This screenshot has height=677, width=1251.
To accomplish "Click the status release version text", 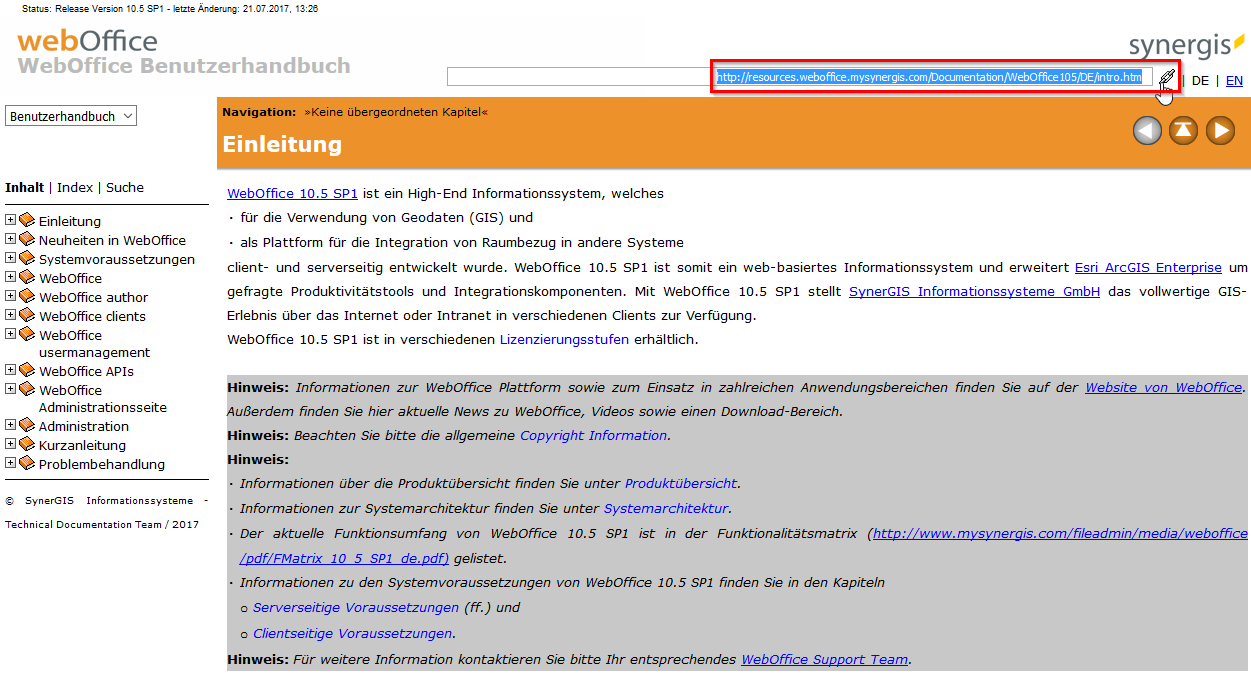I will point(170,8).
